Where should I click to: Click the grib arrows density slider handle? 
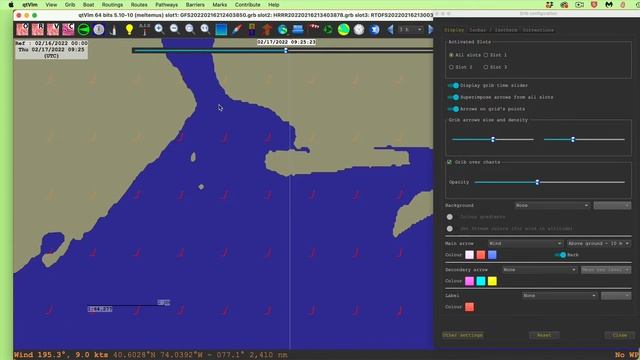[x=573, y=140]
